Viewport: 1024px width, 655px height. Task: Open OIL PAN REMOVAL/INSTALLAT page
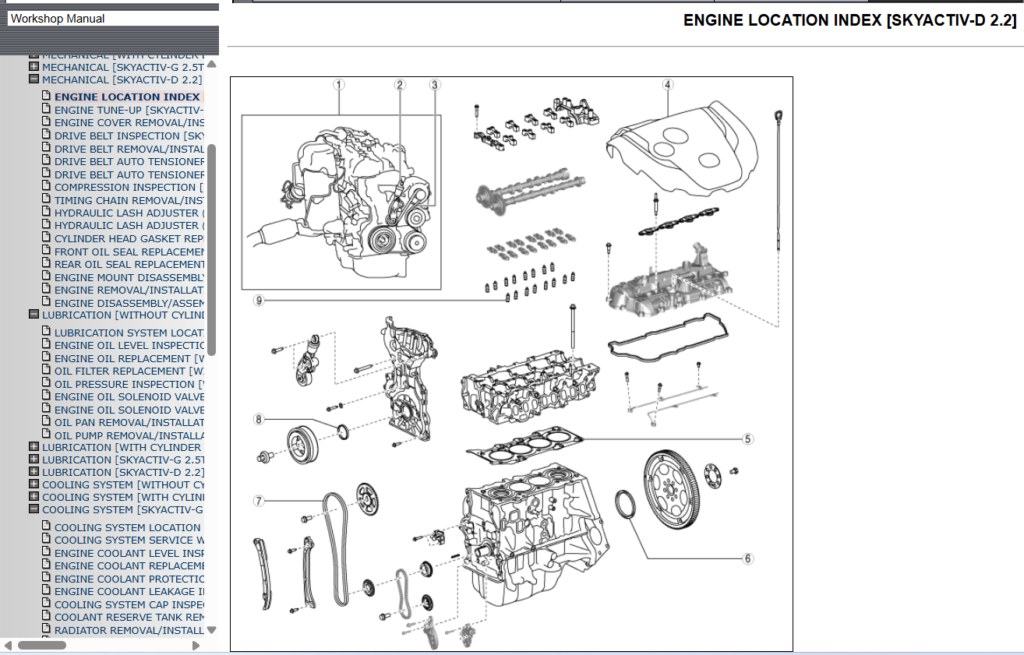point(129,422)
